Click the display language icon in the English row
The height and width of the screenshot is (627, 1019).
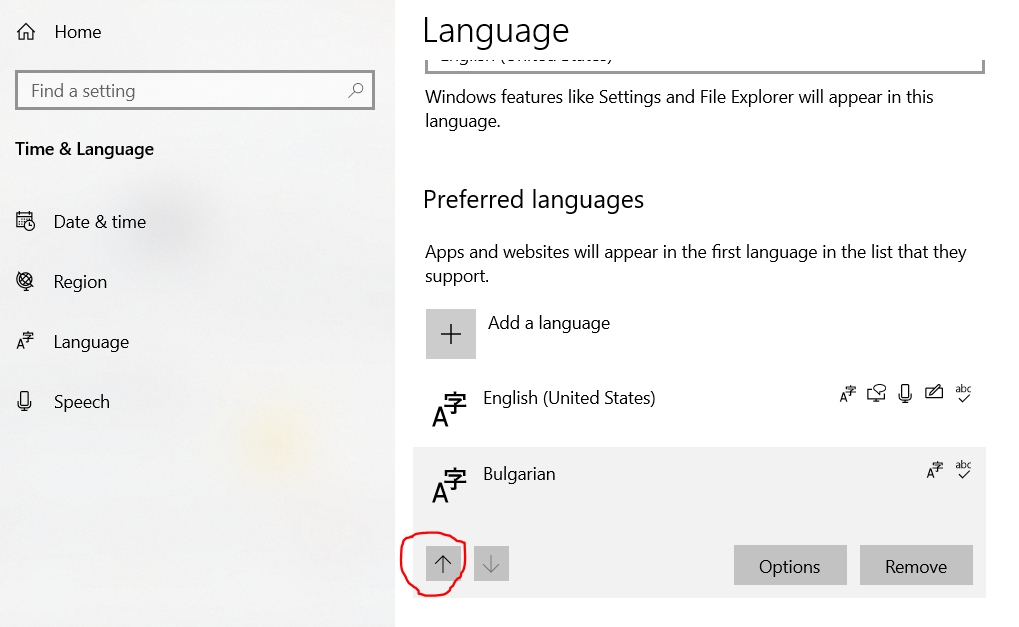coord(847,394)
